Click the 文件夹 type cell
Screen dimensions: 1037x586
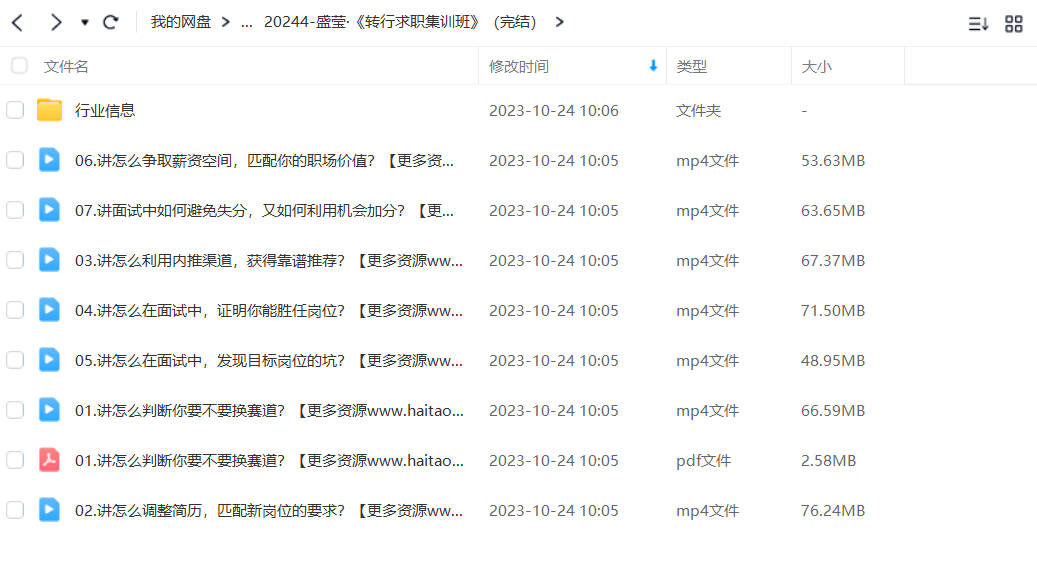click(x=698, y=110)
